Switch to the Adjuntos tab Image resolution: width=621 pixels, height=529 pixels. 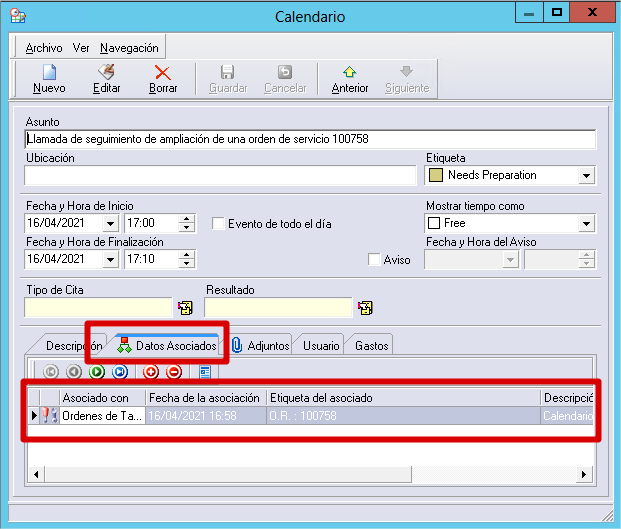260,345
